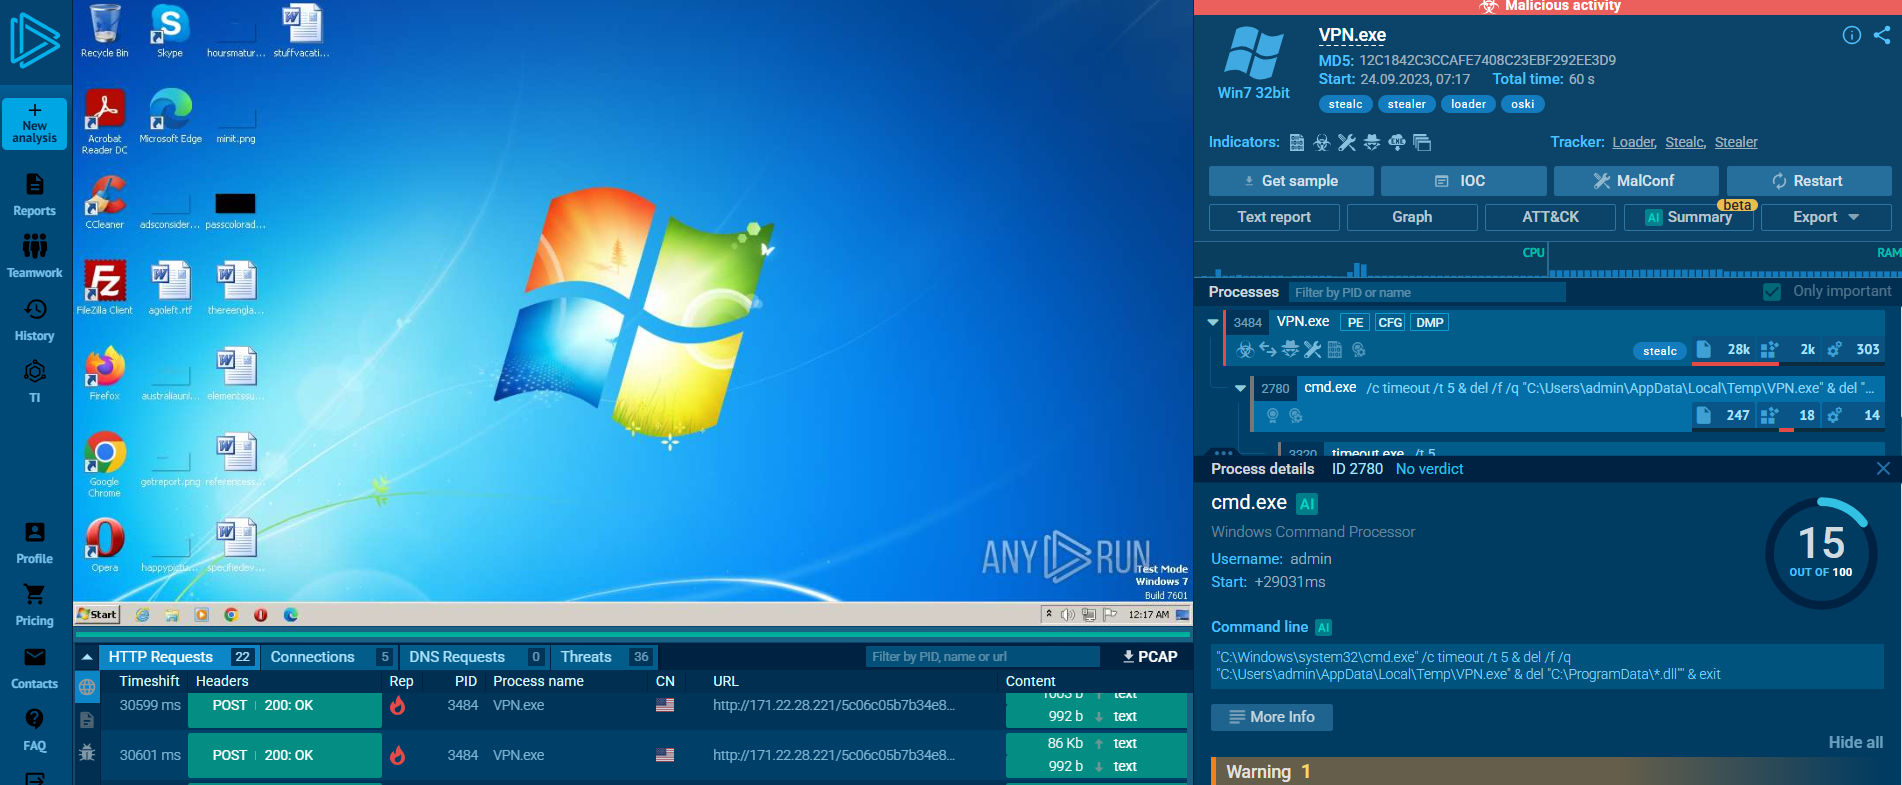
Task: Switch to the Threats tab
Action: point(604,657)
